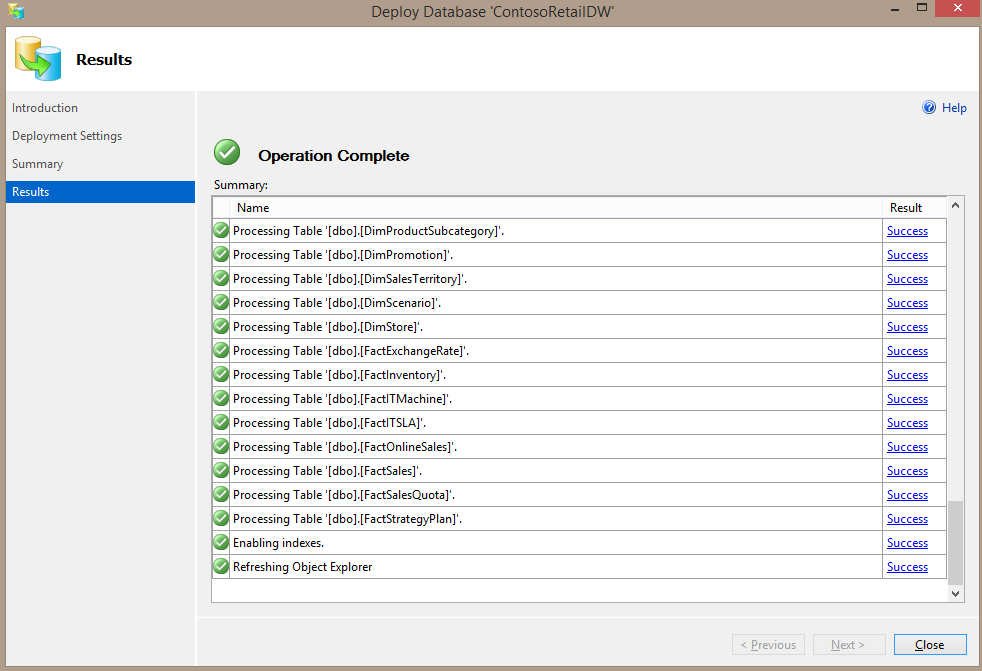The image size is (982, 671).
Task: Click status icon for FactStrategyPlan row
Action: pos(221,518)
